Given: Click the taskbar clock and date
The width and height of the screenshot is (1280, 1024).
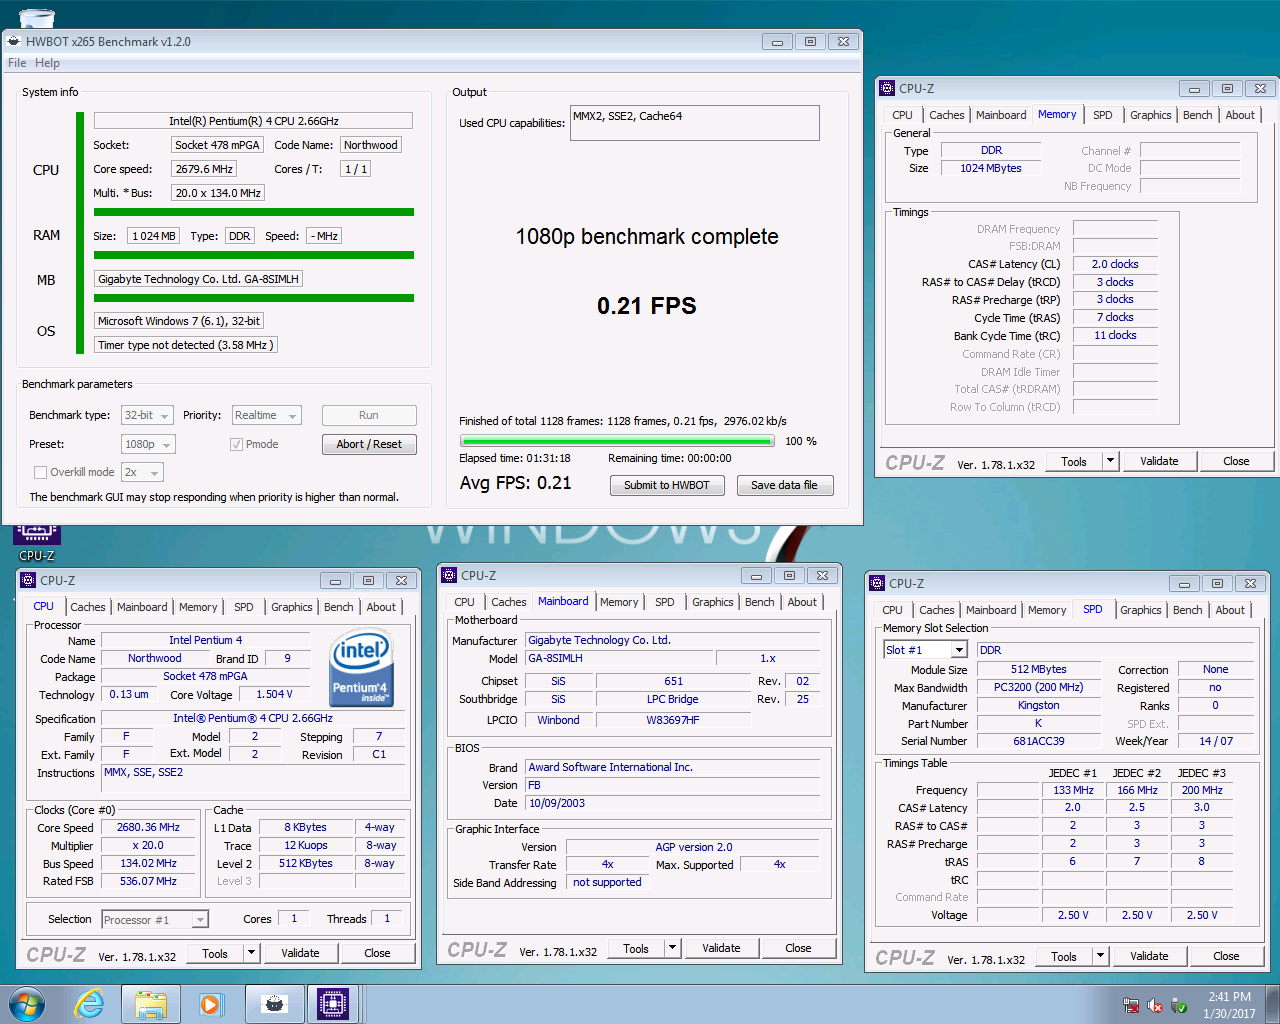Looking at the screenshot, I should [x=1229, y=1005].
